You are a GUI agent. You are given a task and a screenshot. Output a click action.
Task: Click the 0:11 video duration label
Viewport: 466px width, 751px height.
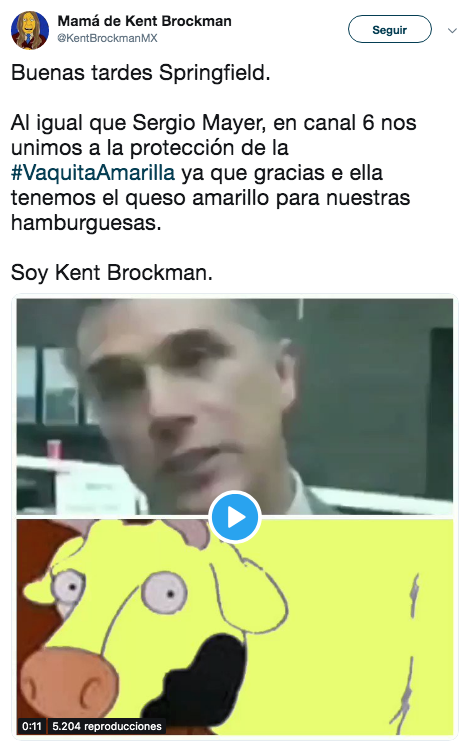click(x=32, y=726)
